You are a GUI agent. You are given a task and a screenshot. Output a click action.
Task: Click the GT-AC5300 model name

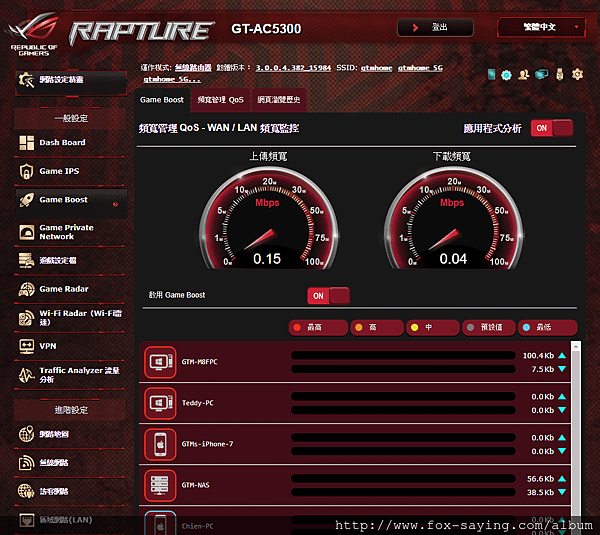[266, 29]
